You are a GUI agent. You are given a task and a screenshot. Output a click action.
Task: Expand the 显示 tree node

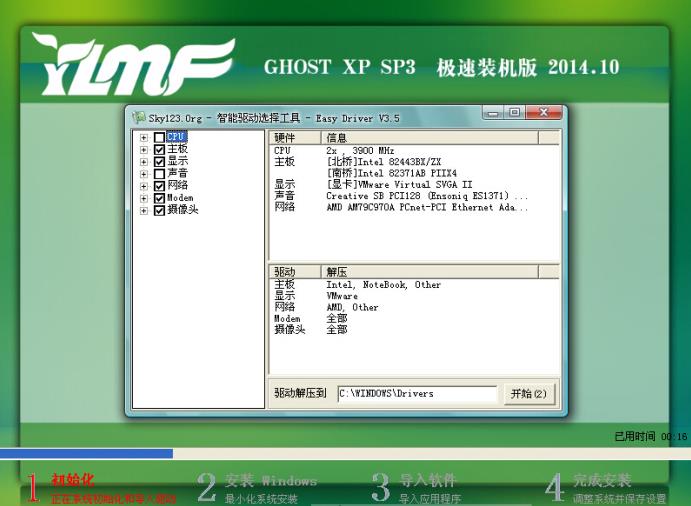click(x=144, y=162)
